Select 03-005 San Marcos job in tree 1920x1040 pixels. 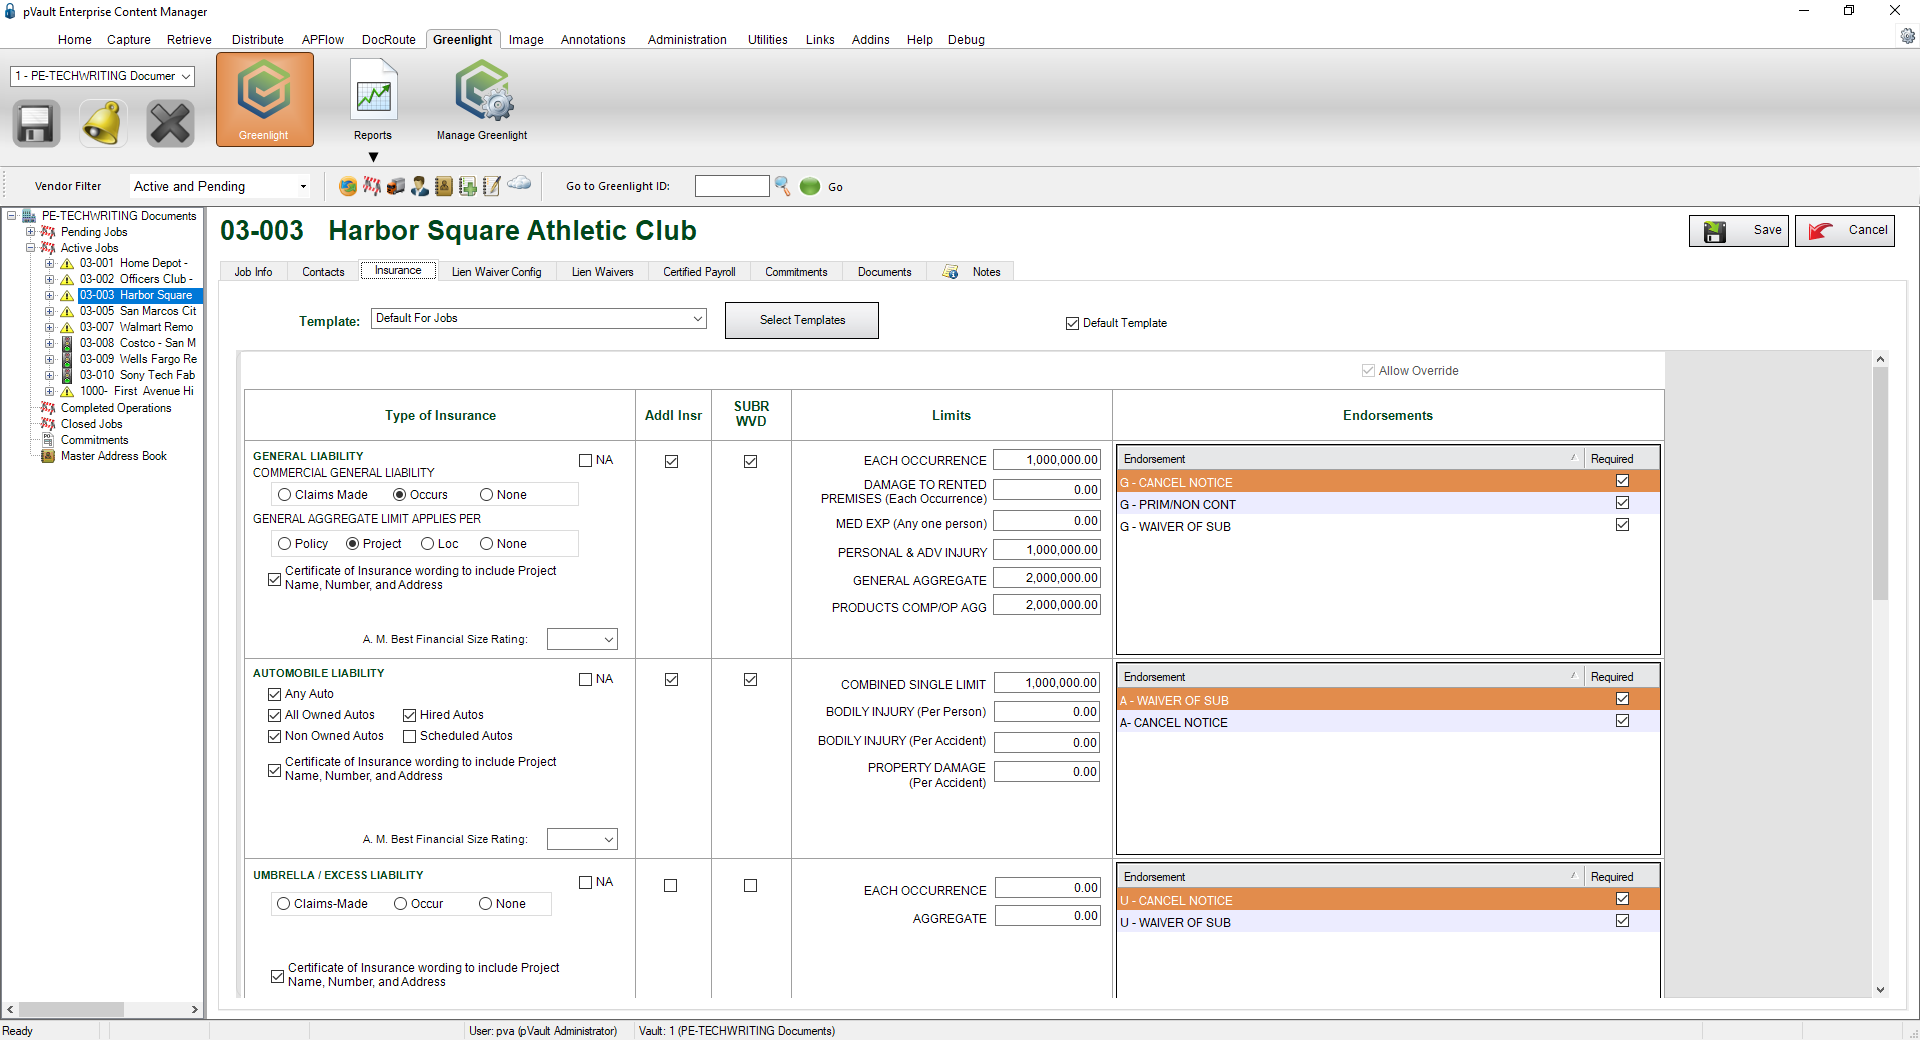[x=138, y=311]
